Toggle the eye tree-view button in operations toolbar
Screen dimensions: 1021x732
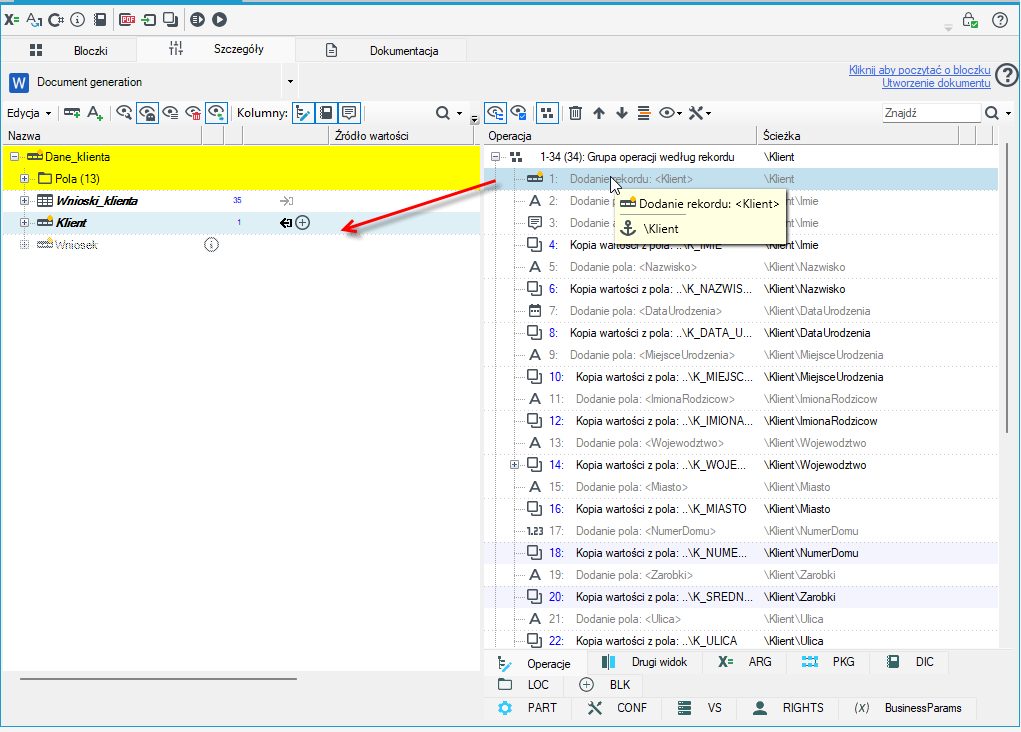tap(496, 113)
